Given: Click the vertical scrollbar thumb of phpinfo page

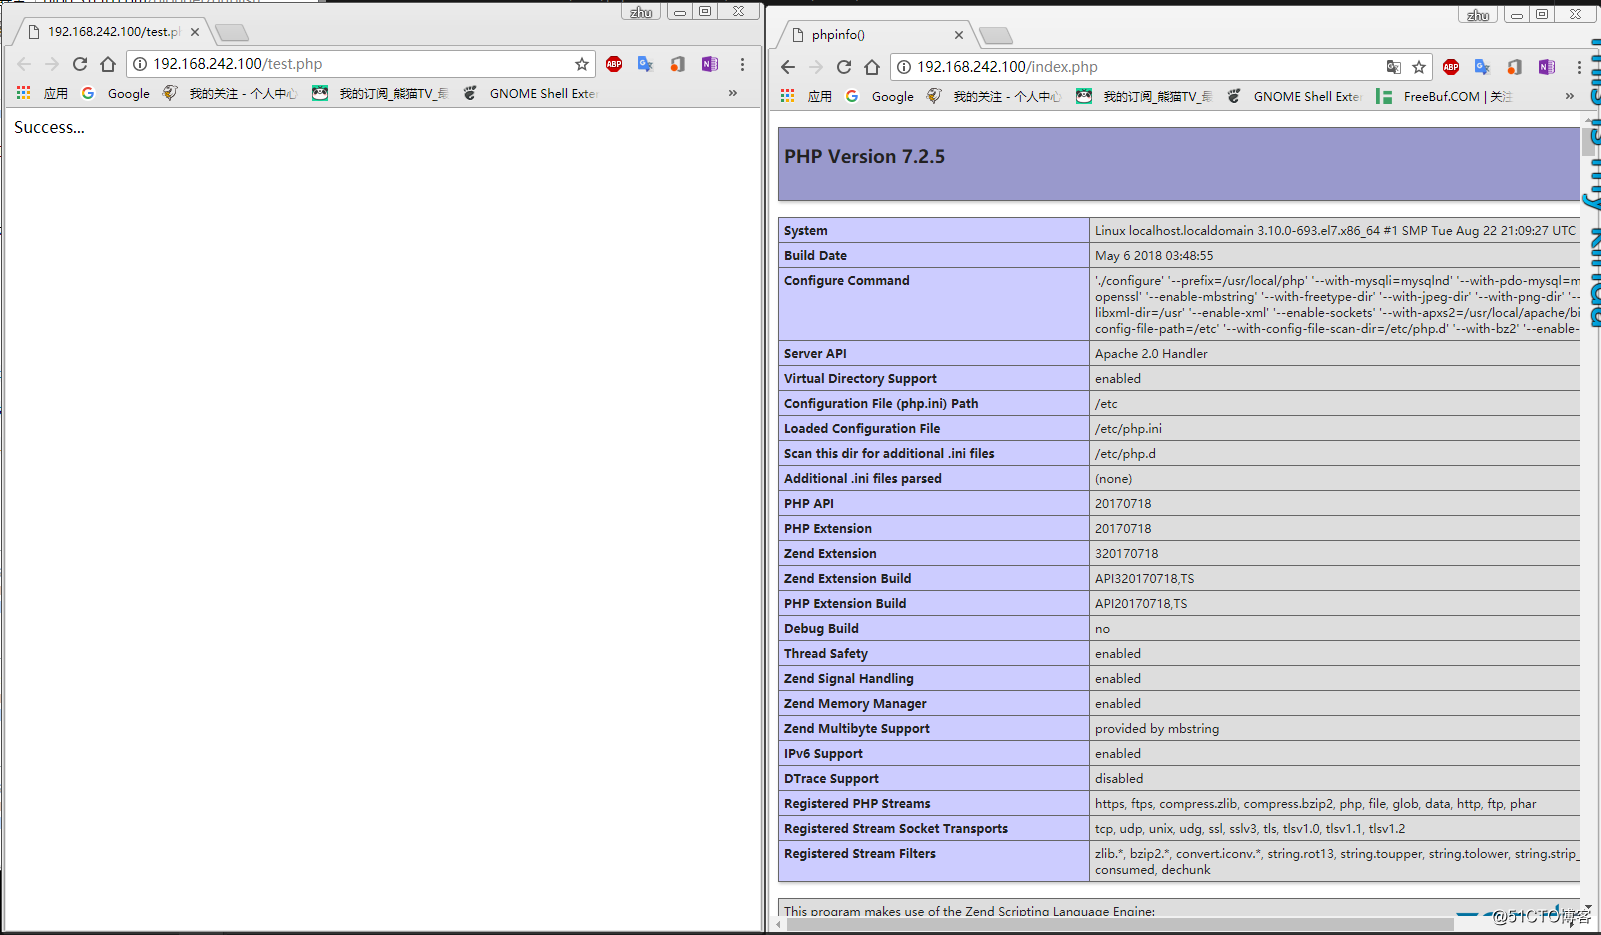Looking at the screenshot, I should coord(1589,141).
